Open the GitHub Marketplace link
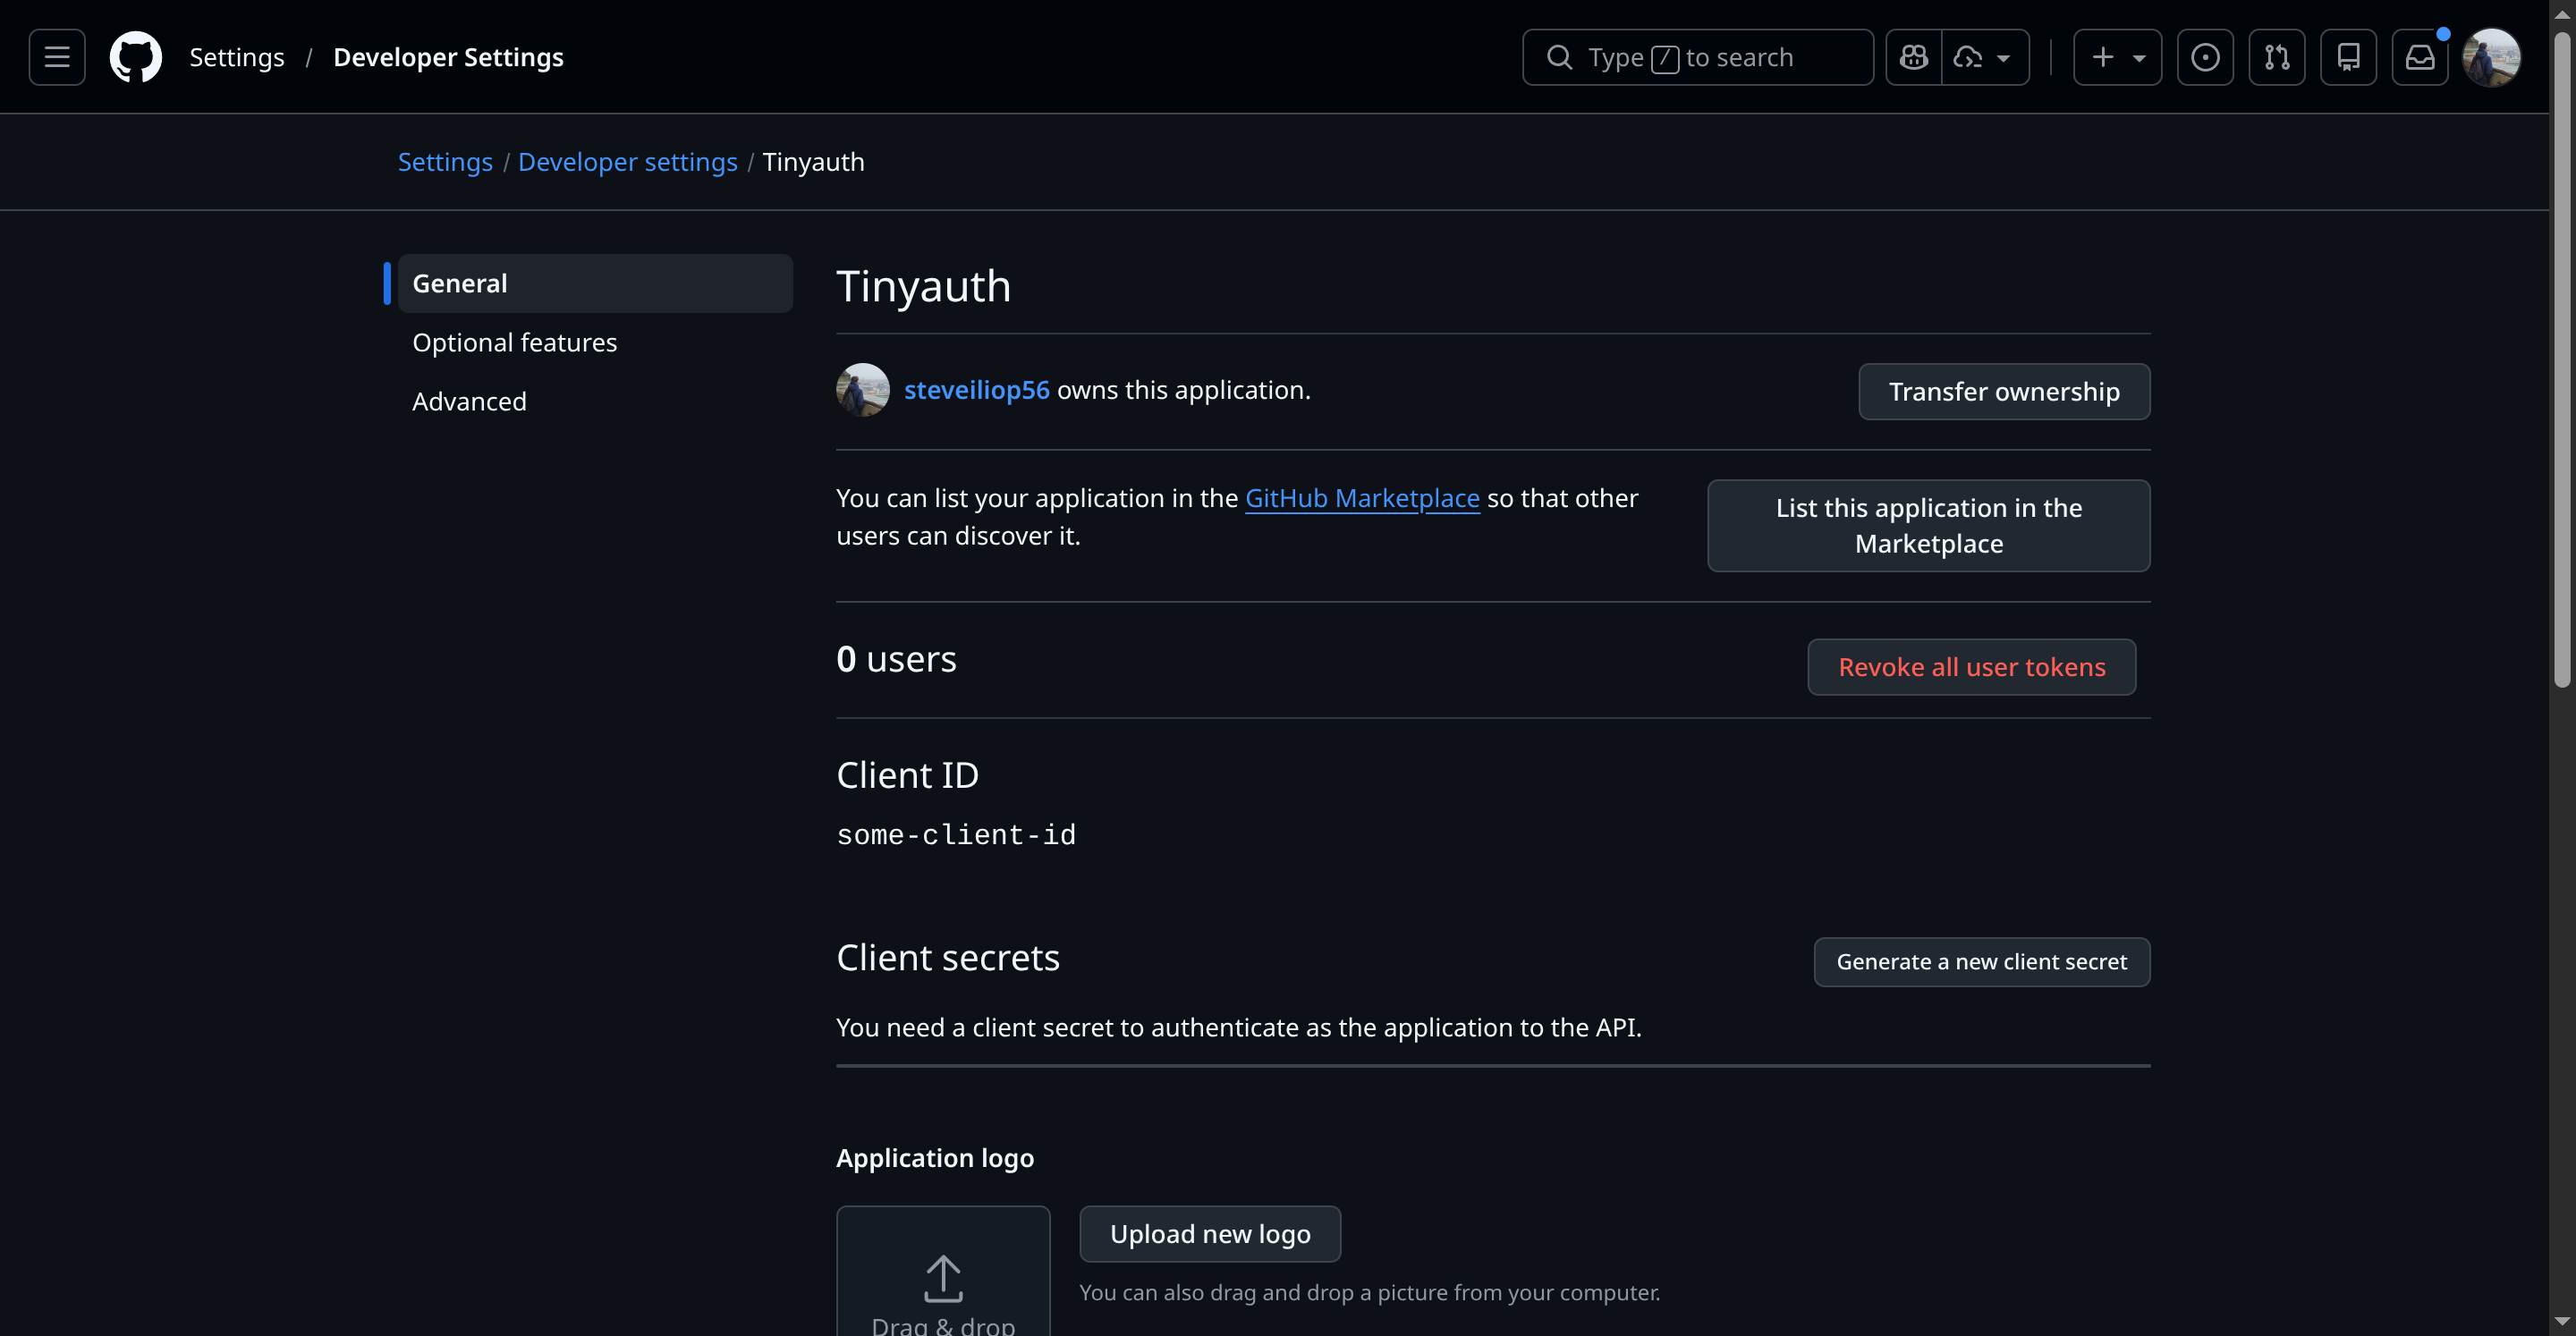The width and height of the screenshot is (2576, 1336). 1362,497
